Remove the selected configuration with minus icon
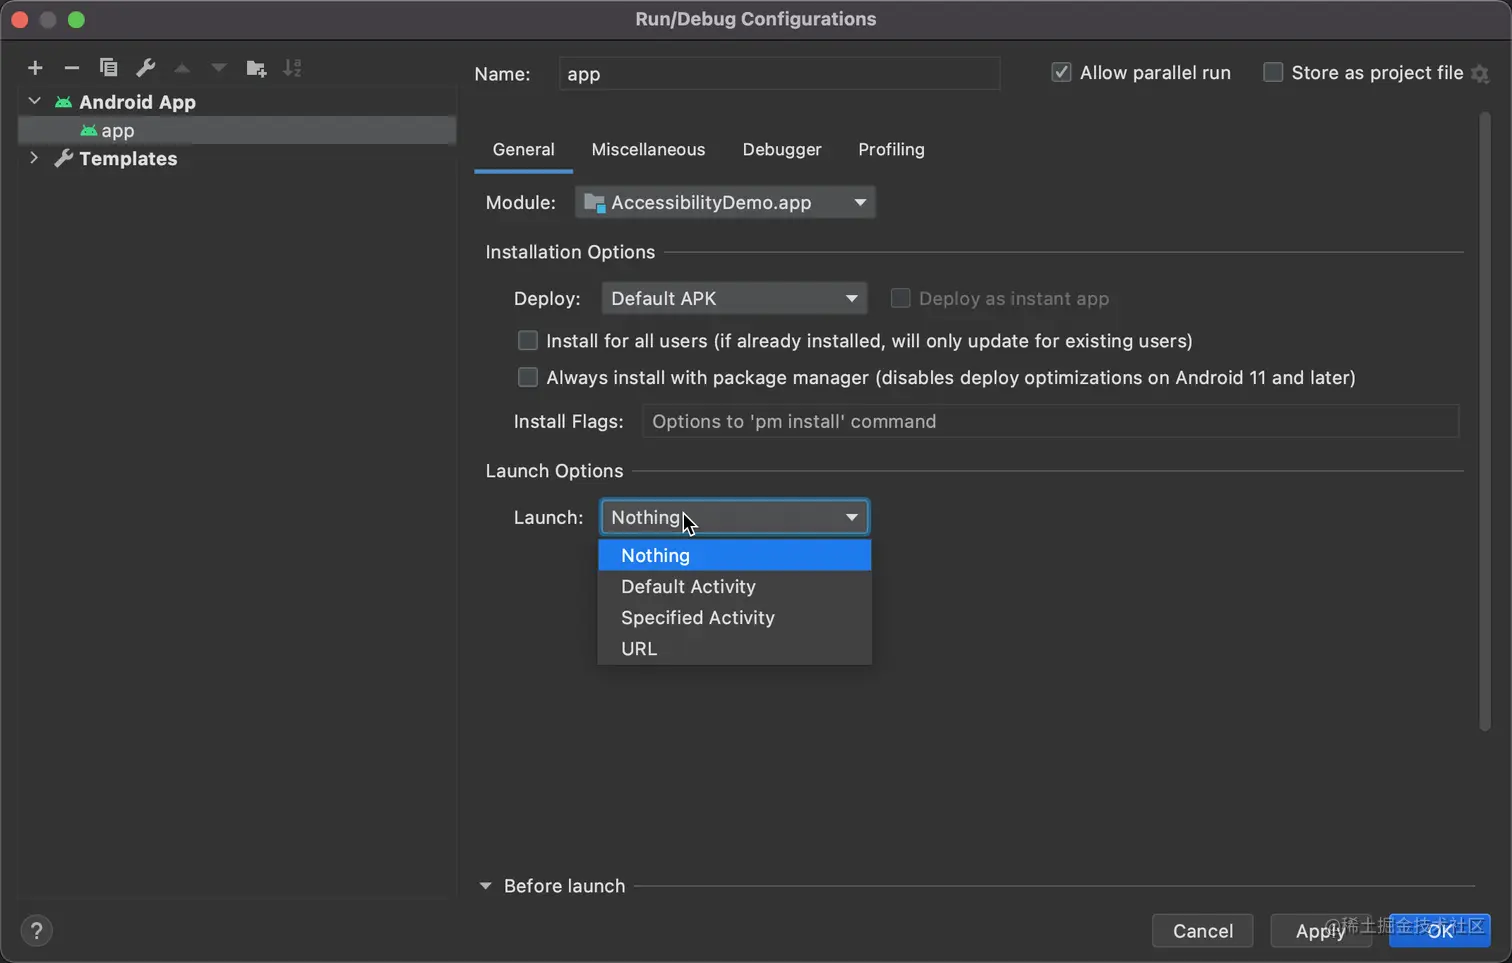Screen dimensions: 1512x963 [x=71, y=68]
